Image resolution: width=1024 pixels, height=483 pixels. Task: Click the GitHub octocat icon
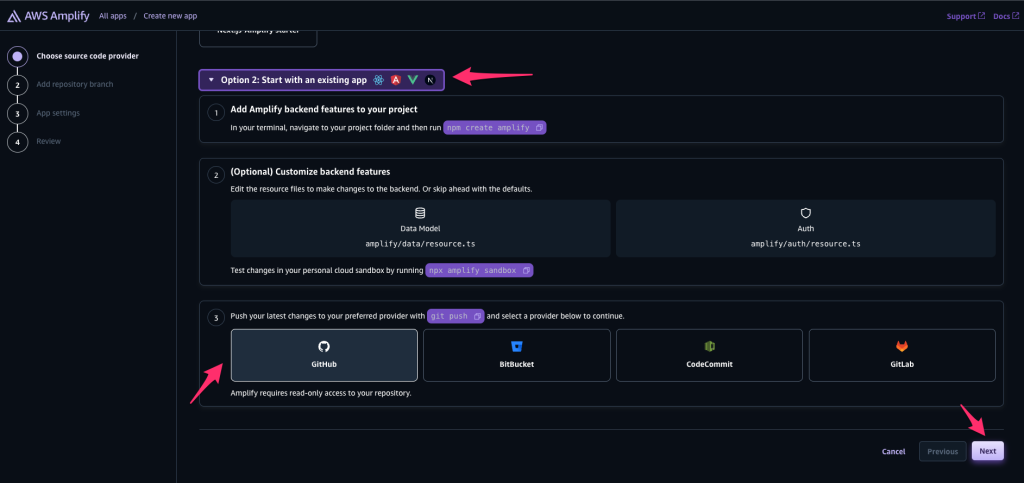click(x=324, y=347)
